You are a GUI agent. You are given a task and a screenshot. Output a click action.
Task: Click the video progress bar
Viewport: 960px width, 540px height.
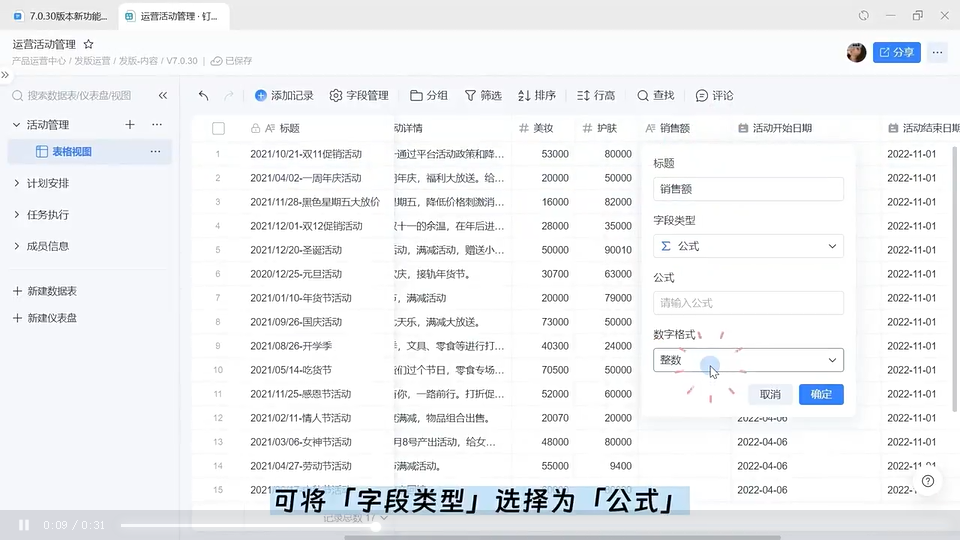[x=450, y=525]
